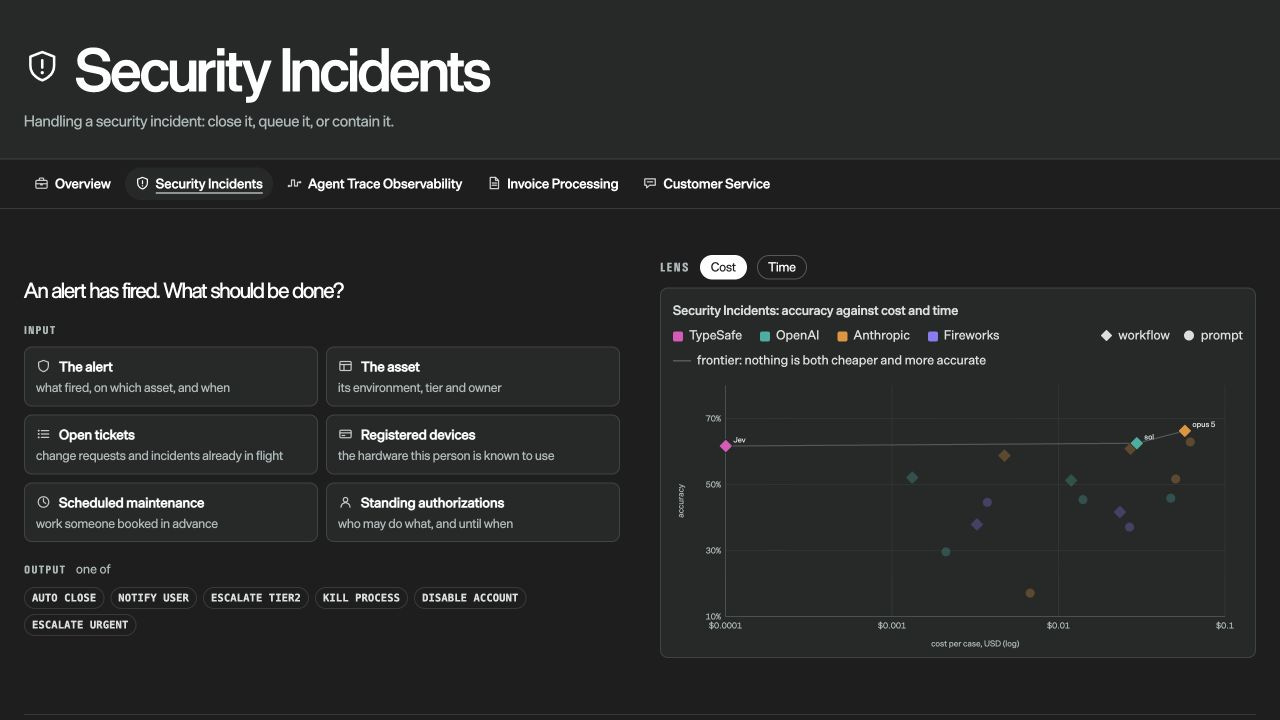Click the document icon for Invoice Processing

coord(494,184)
